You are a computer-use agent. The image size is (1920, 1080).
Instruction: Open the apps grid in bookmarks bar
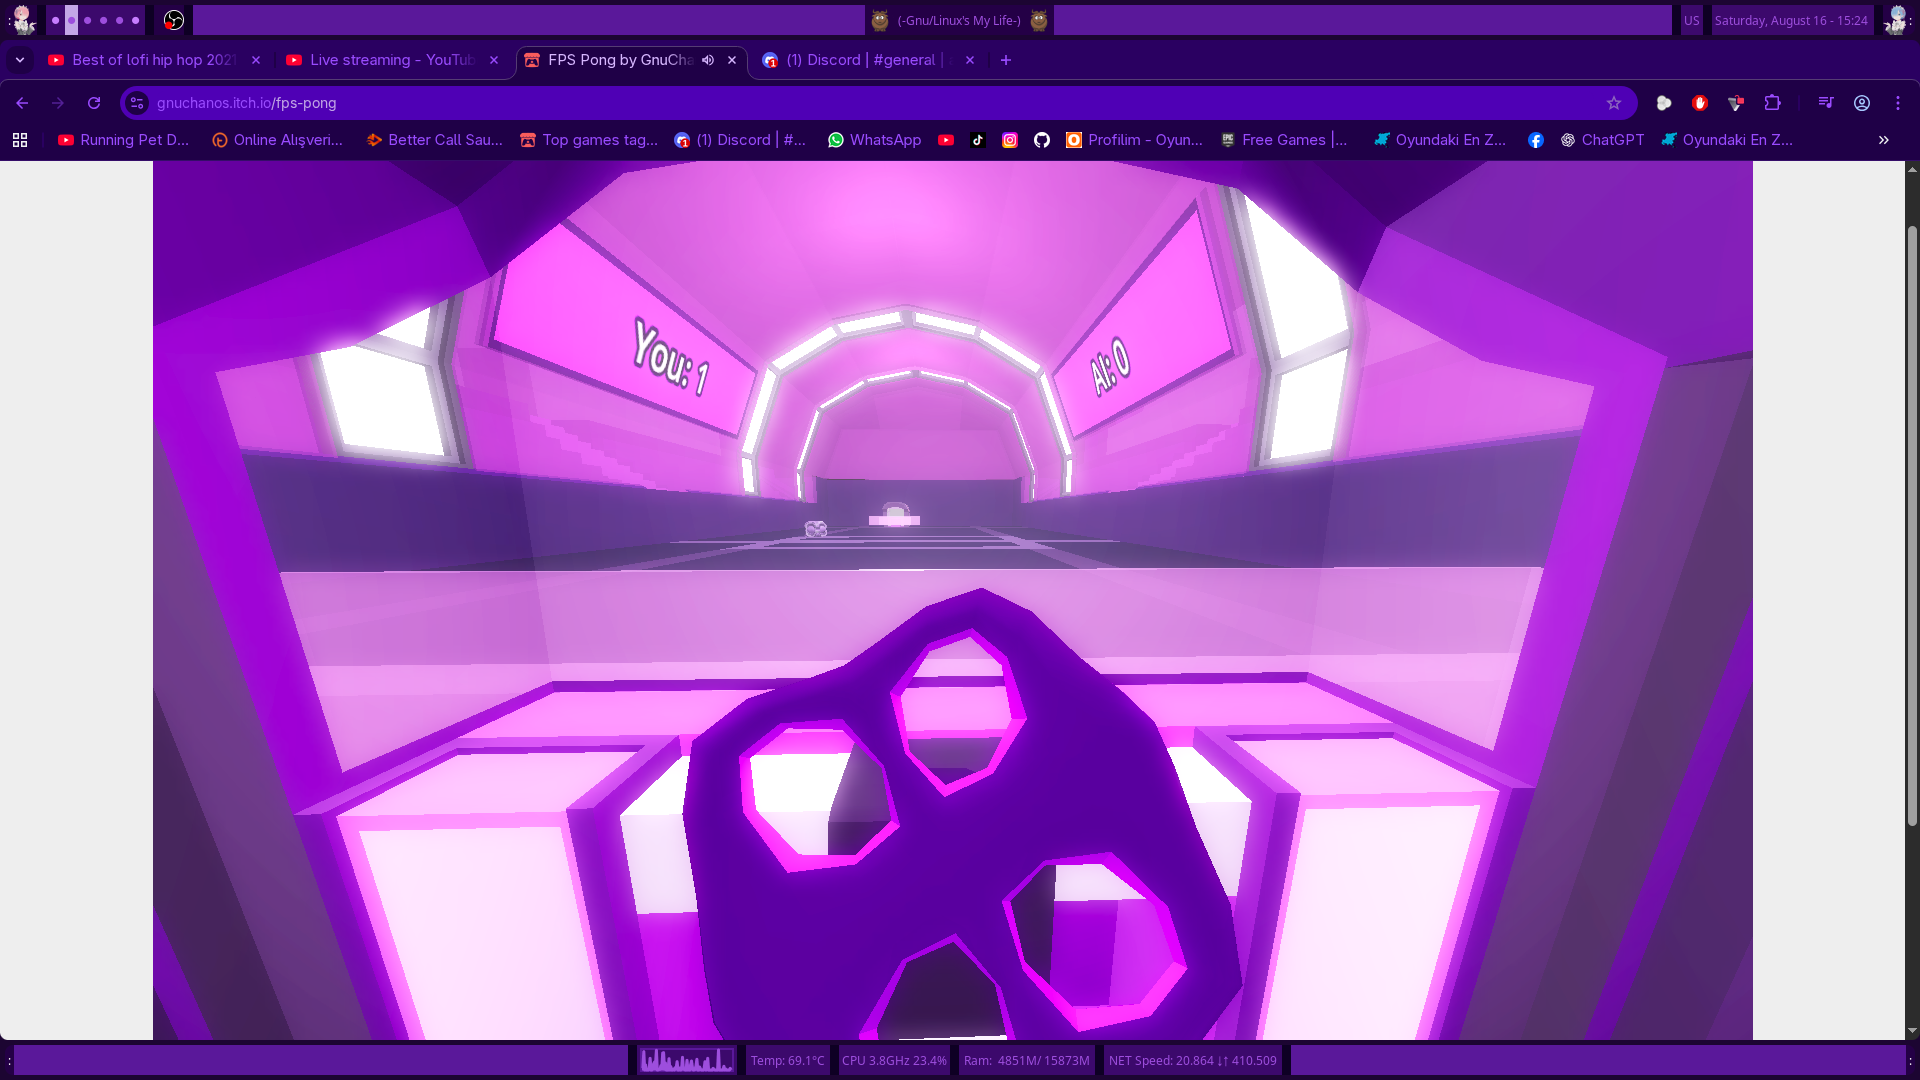click(x=20, y=140)
